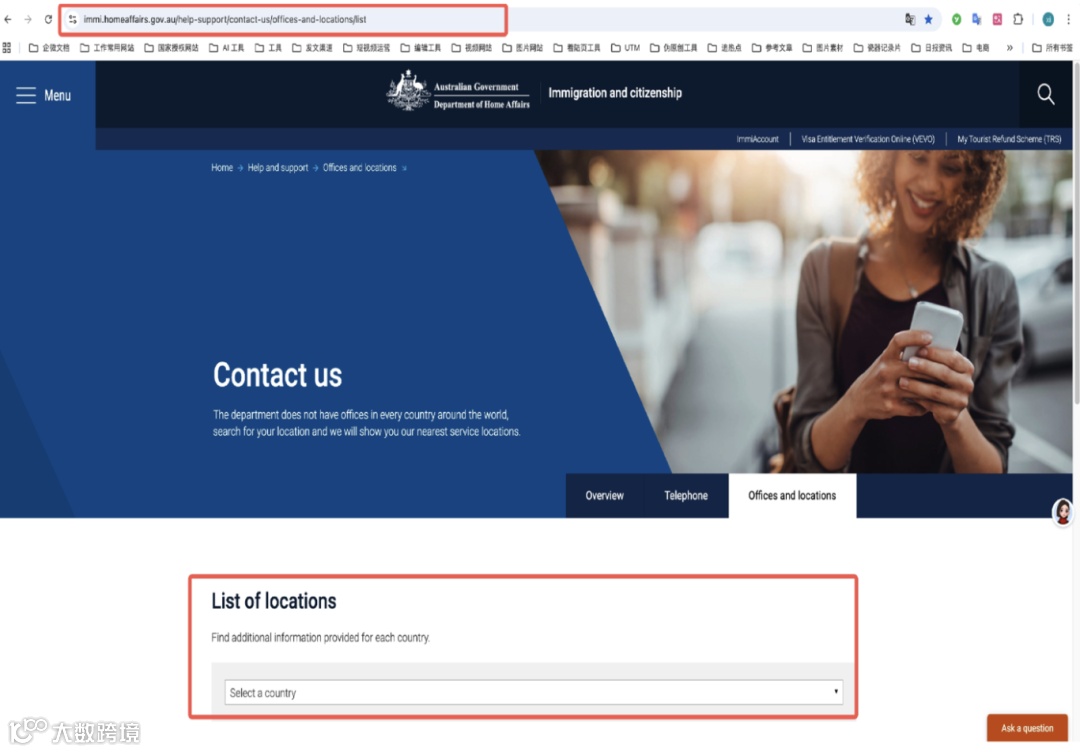Viewport: 1080px width, 752px height.
Task: Click the Ask a question button
Action: [1027, 728]
